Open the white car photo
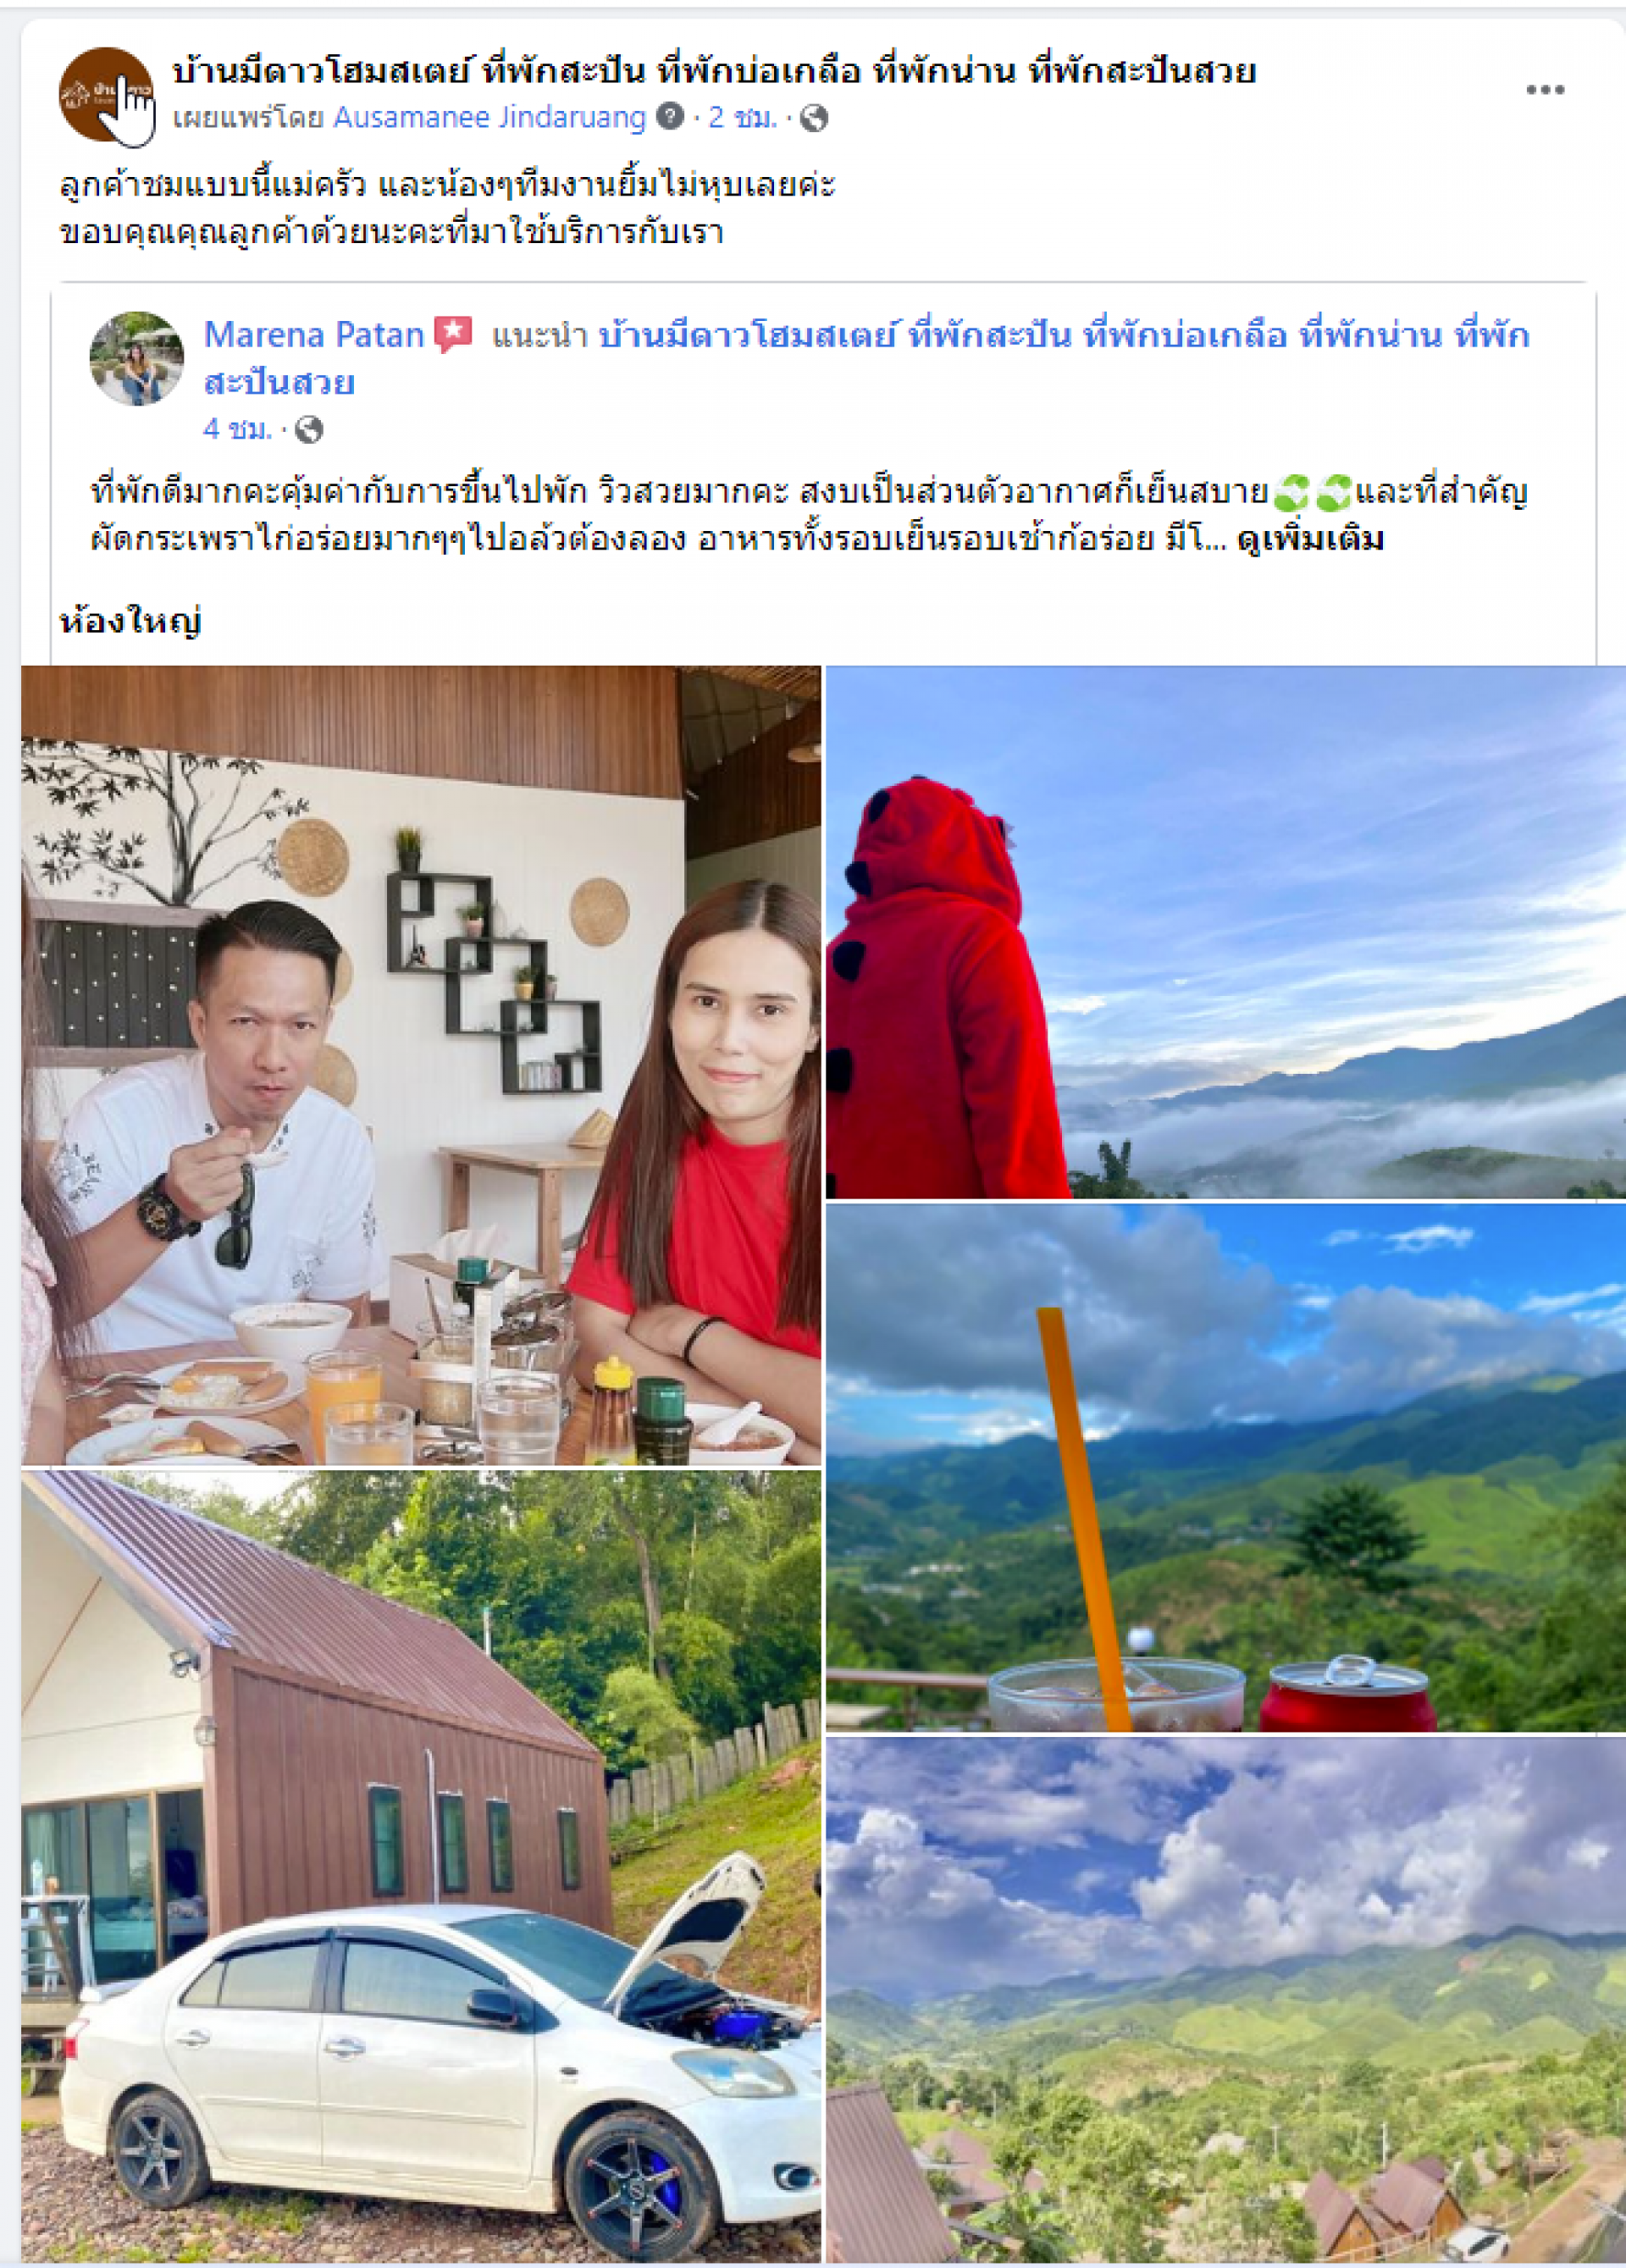The image size is (1626, 2268). [x=421, y=1866]
